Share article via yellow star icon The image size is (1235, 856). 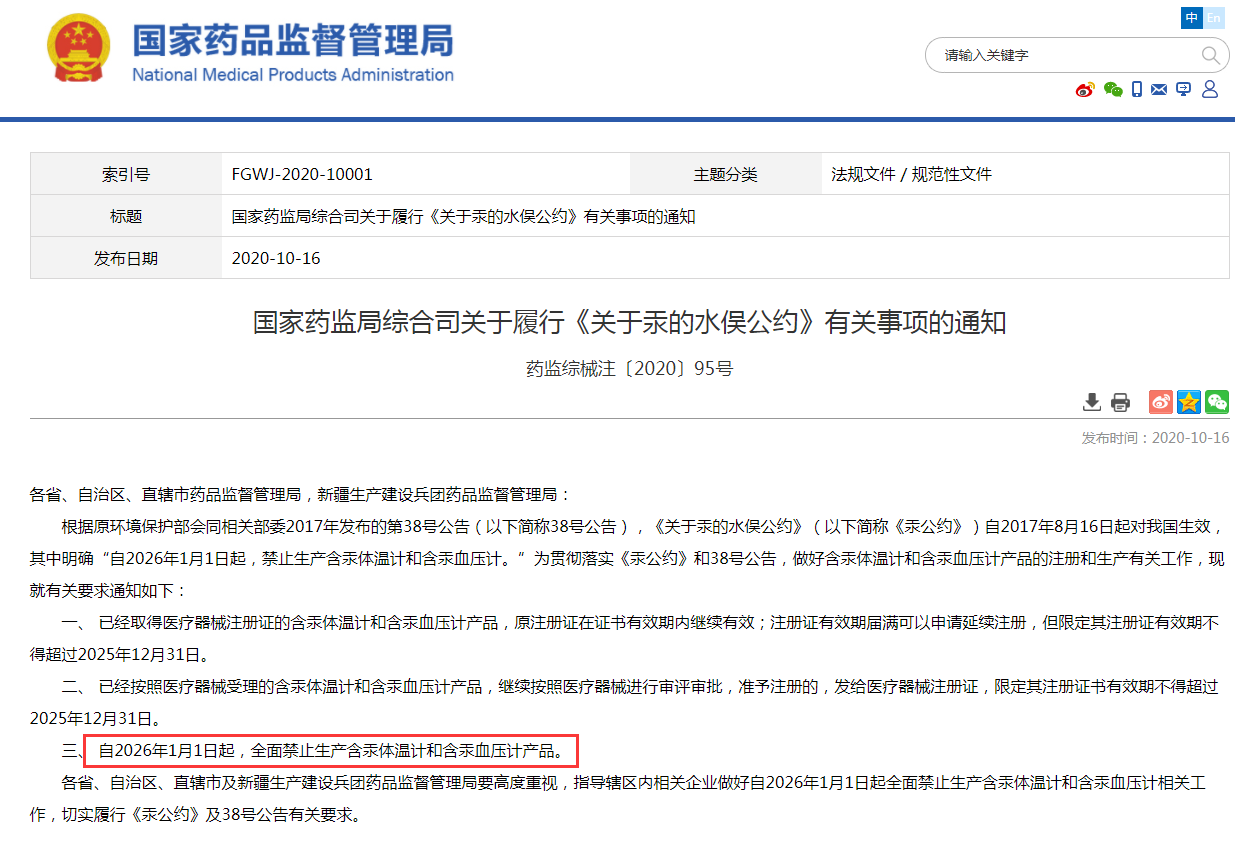(1188, 402)
